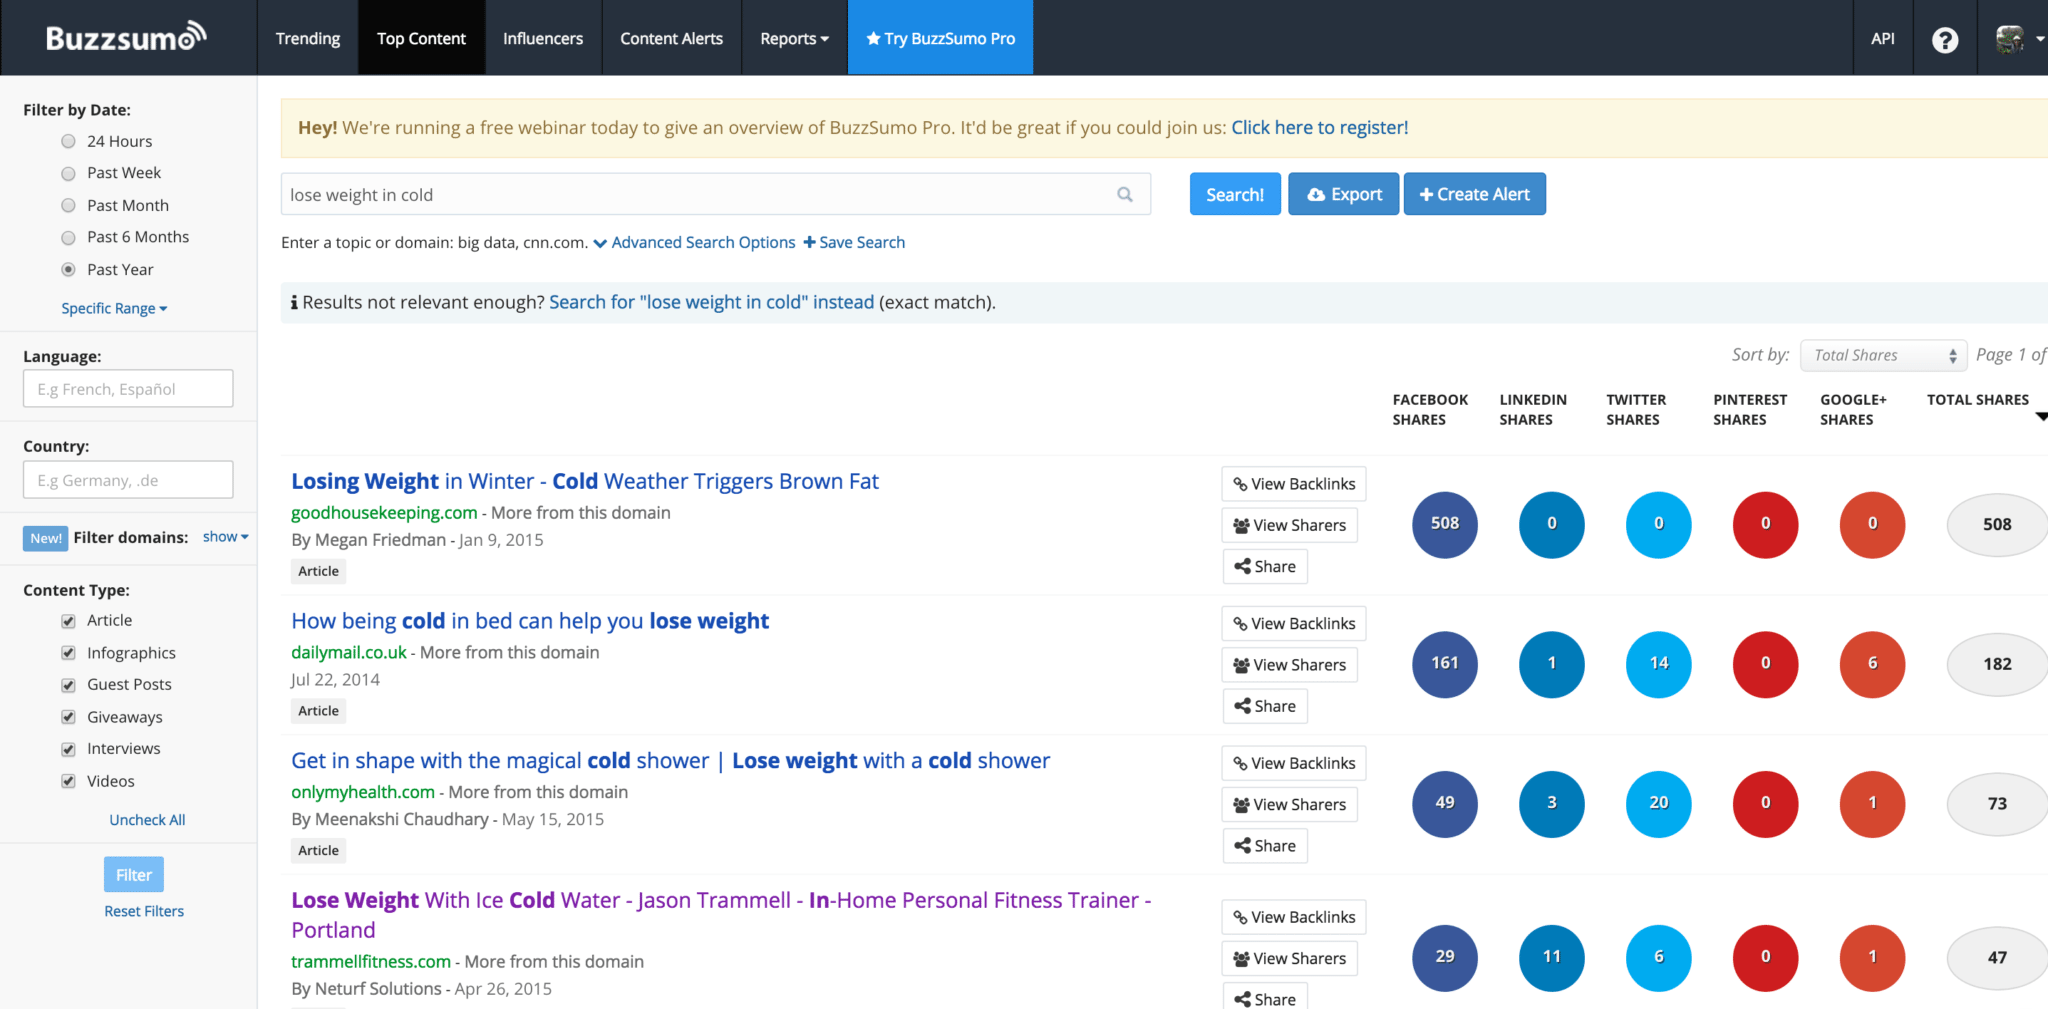
Task: Toggle the Videos checkbox
Action: [x=68, y=781]
